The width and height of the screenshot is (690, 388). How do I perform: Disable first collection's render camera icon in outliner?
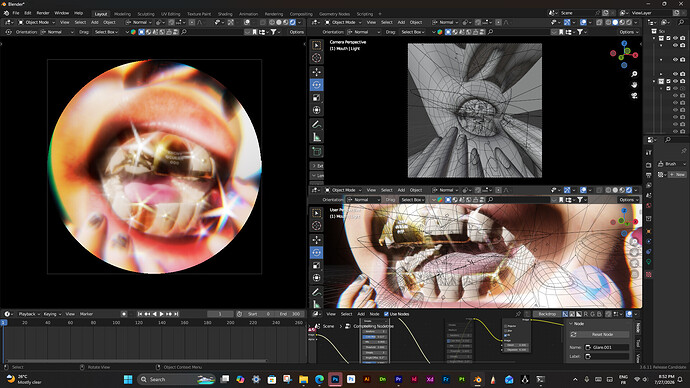683,38
